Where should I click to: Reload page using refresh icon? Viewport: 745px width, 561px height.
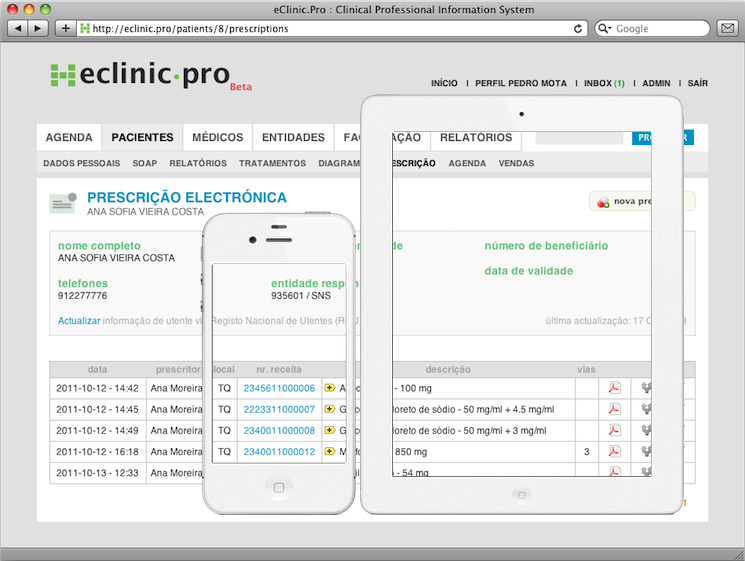pyautogui.click(x=578, y=29)
